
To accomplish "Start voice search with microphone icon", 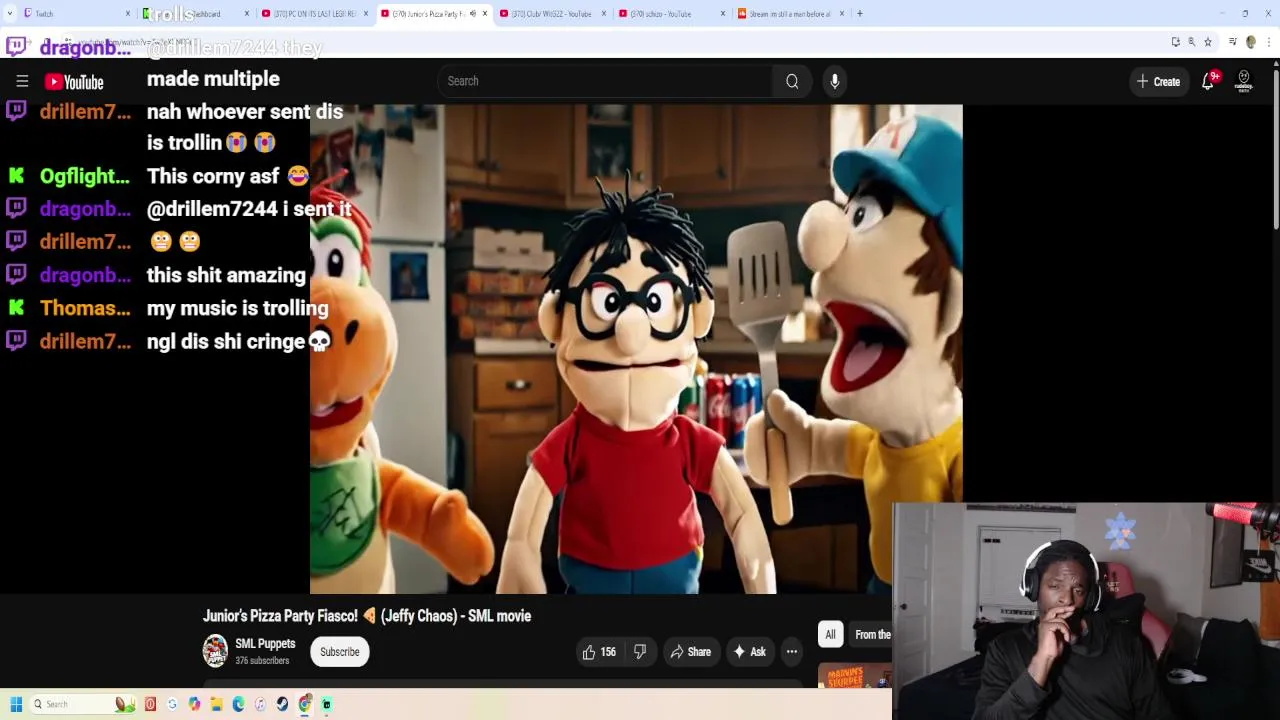I will (x=835, y=81).
